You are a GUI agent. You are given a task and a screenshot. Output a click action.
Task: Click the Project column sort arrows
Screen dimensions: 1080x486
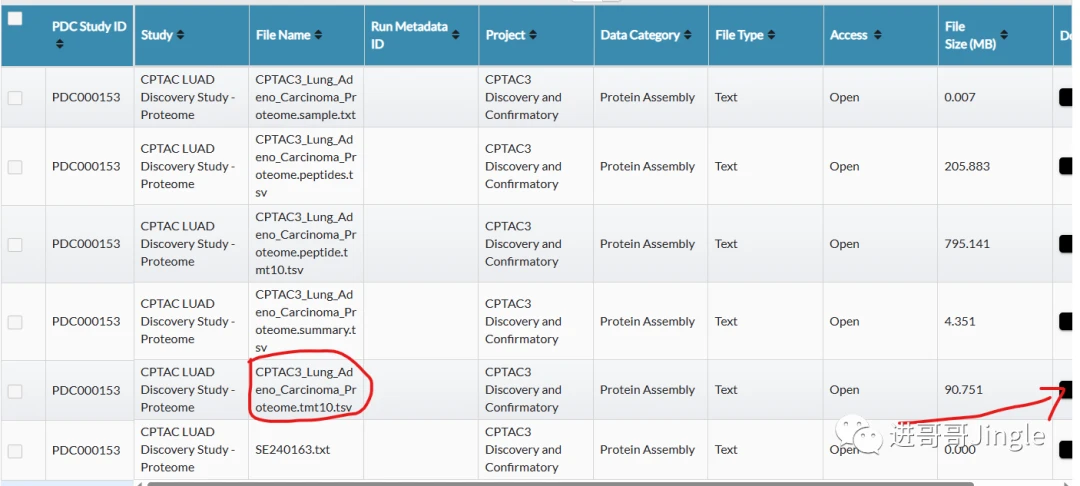pyautogui.click(x=533, y=36)
